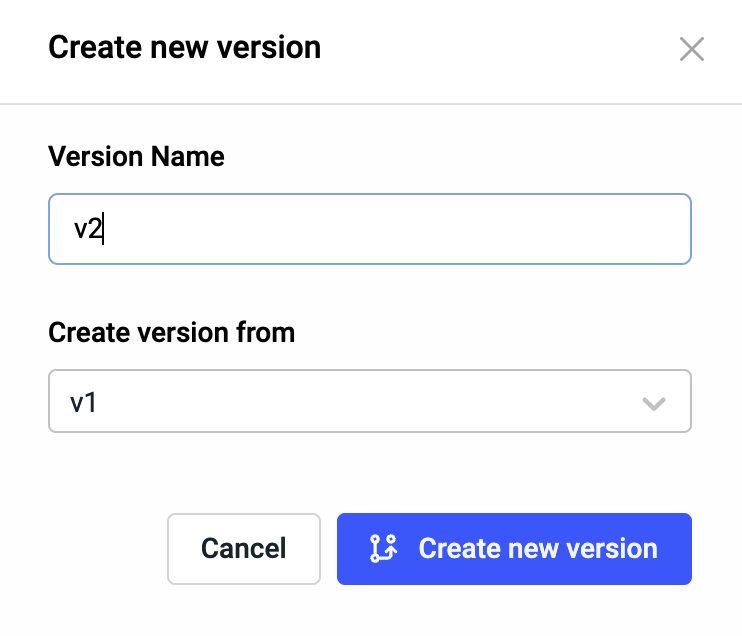Expand the source version combo box showing v1
Viewport: 742px width, 636px height.
point(369,402)
